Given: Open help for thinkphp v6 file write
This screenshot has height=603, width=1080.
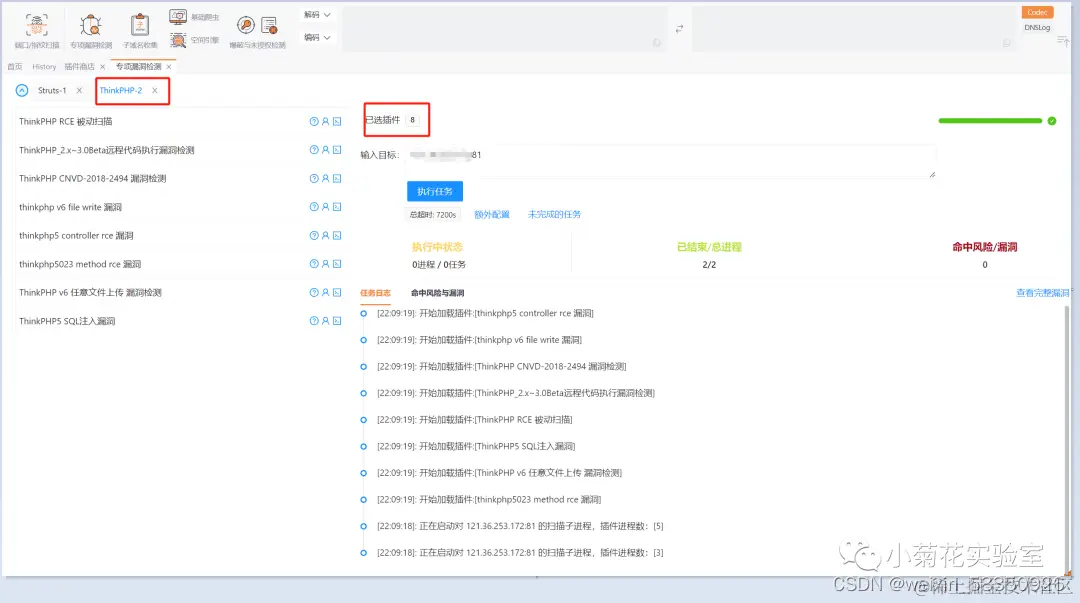Looking at the screenshot, I should coord(314,207).
